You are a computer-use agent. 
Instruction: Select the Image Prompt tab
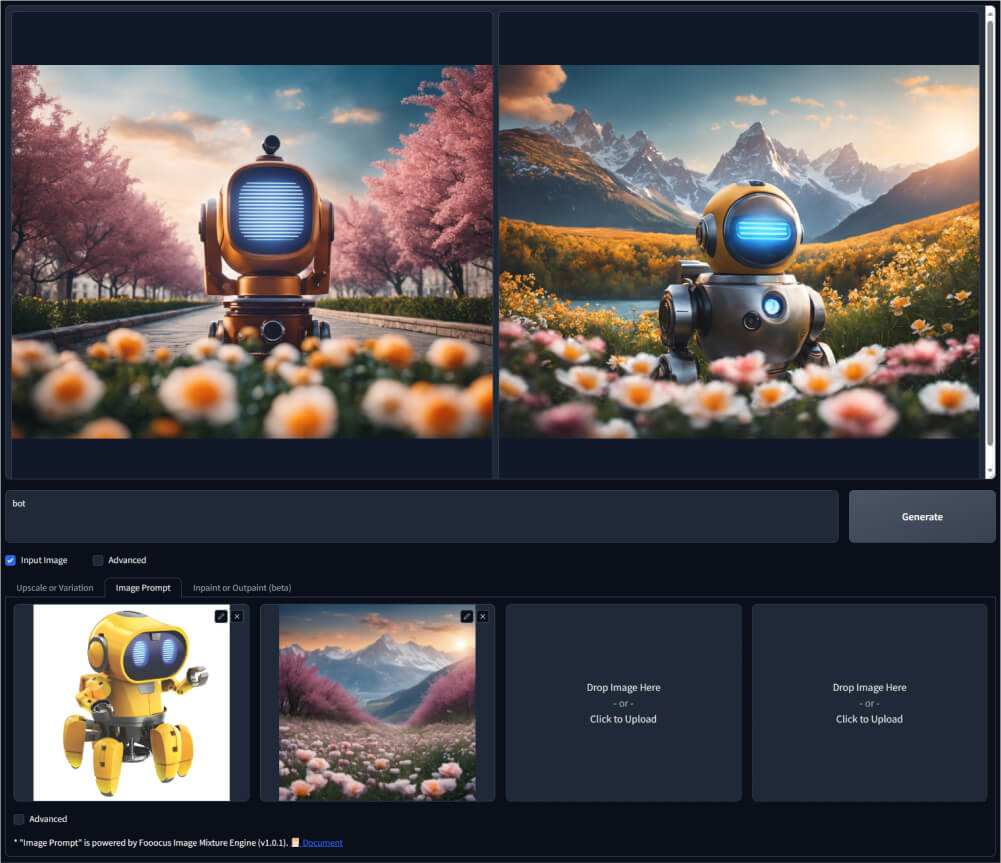tap(143, 588)
